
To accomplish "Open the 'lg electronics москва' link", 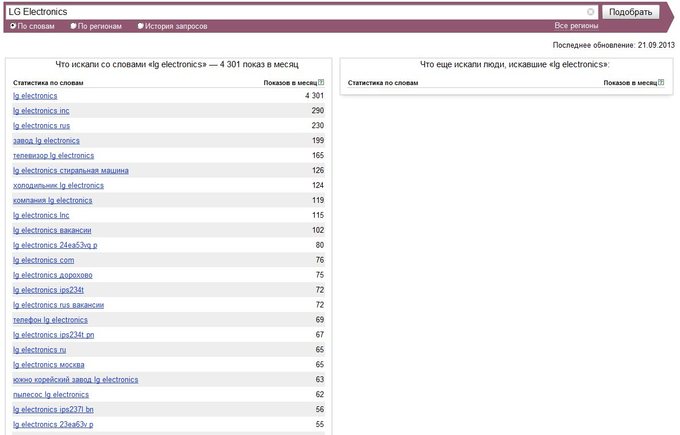I will click(49, 365).
